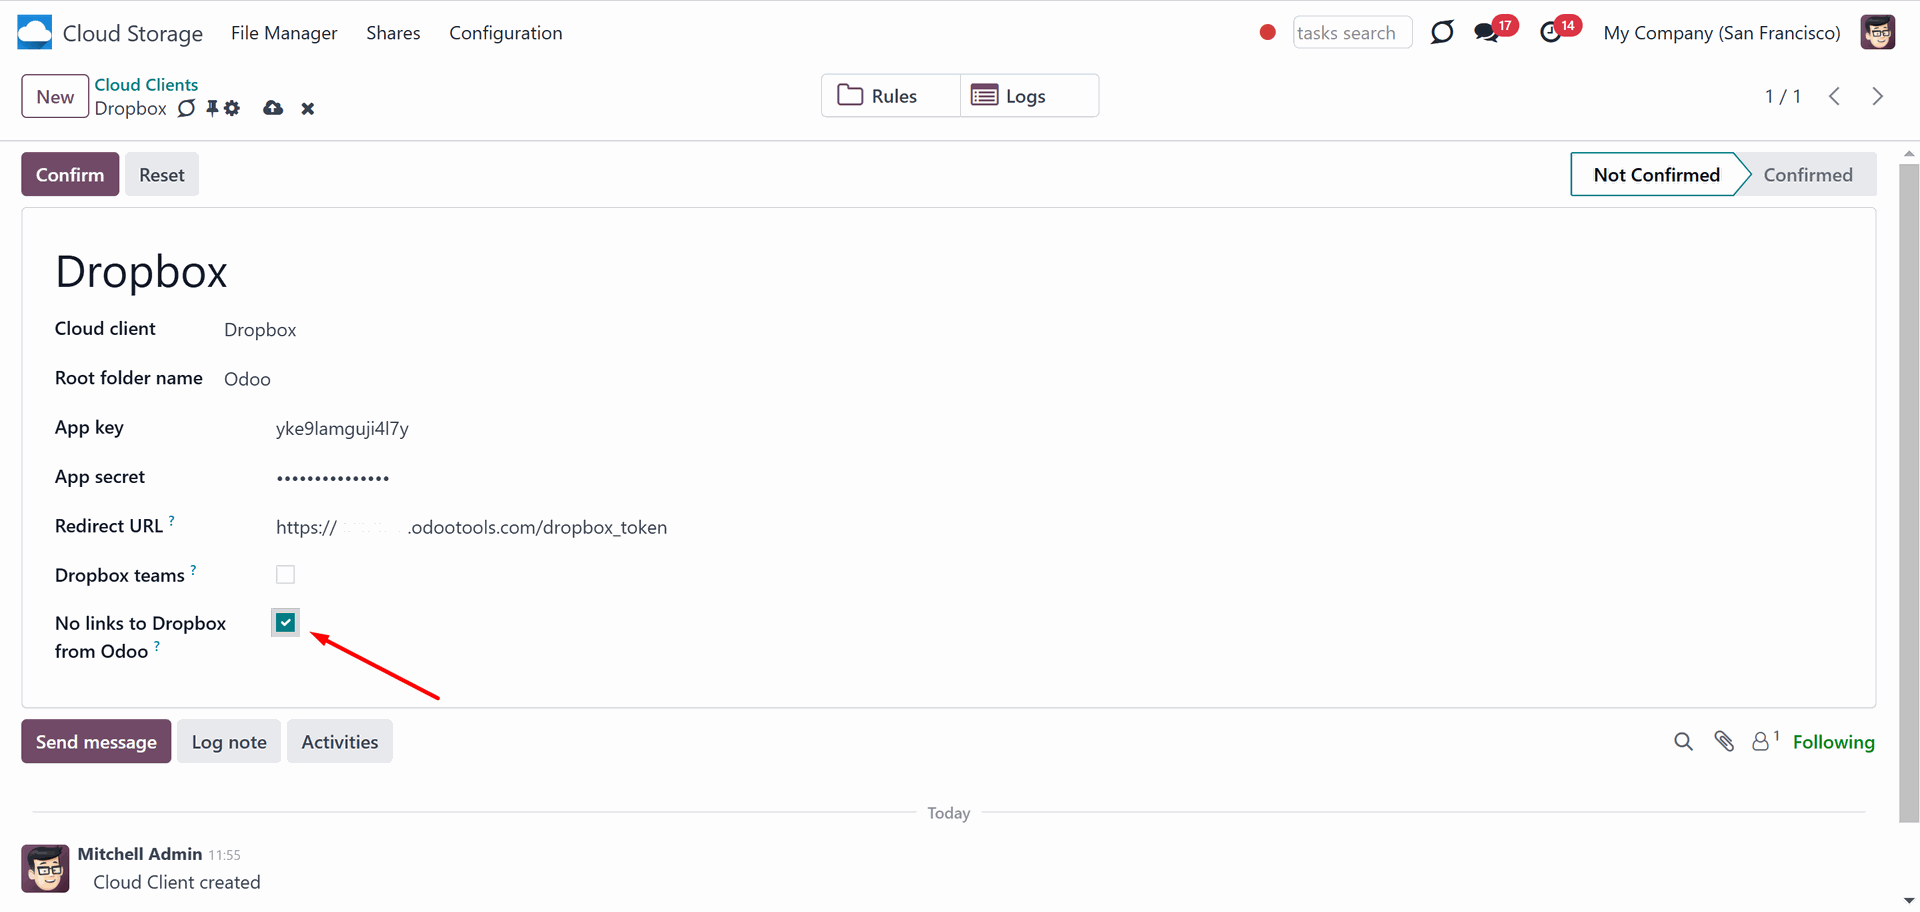Click the Confirm button
1920x912 pixels.
70,174
